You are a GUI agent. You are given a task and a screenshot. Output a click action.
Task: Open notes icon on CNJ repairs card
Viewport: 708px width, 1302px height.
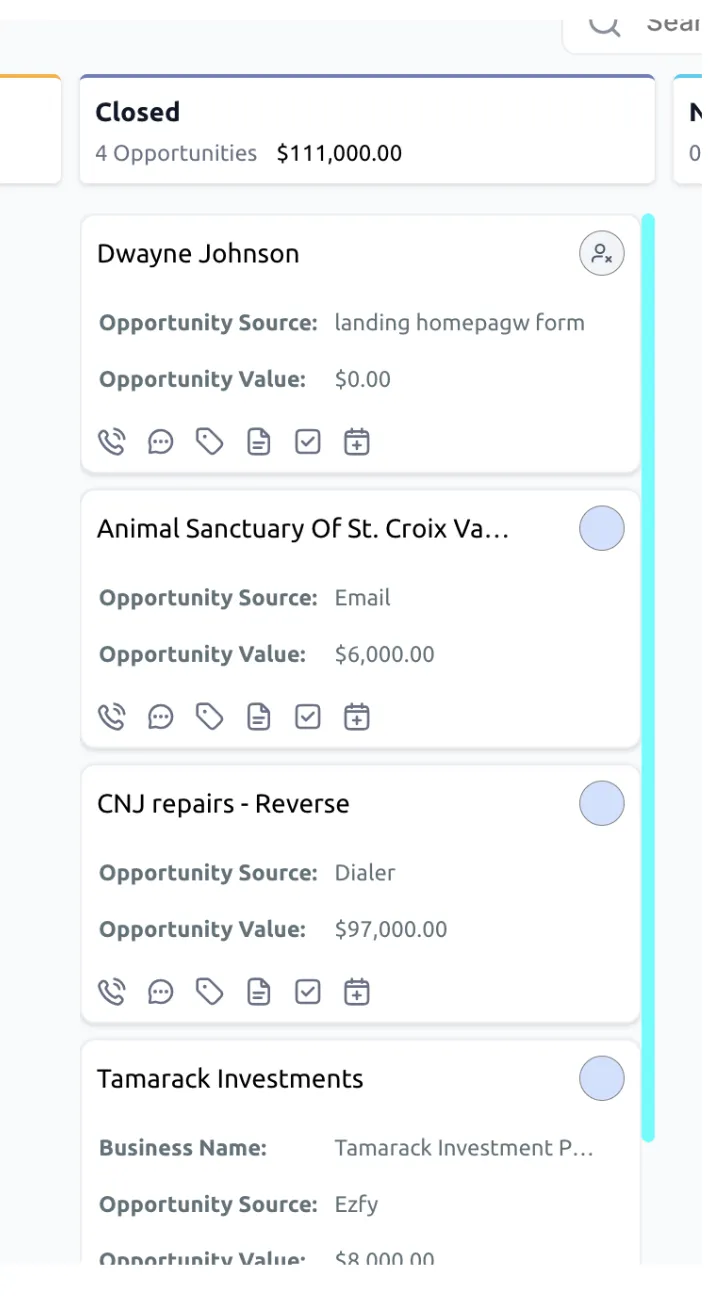coord(259,992)
